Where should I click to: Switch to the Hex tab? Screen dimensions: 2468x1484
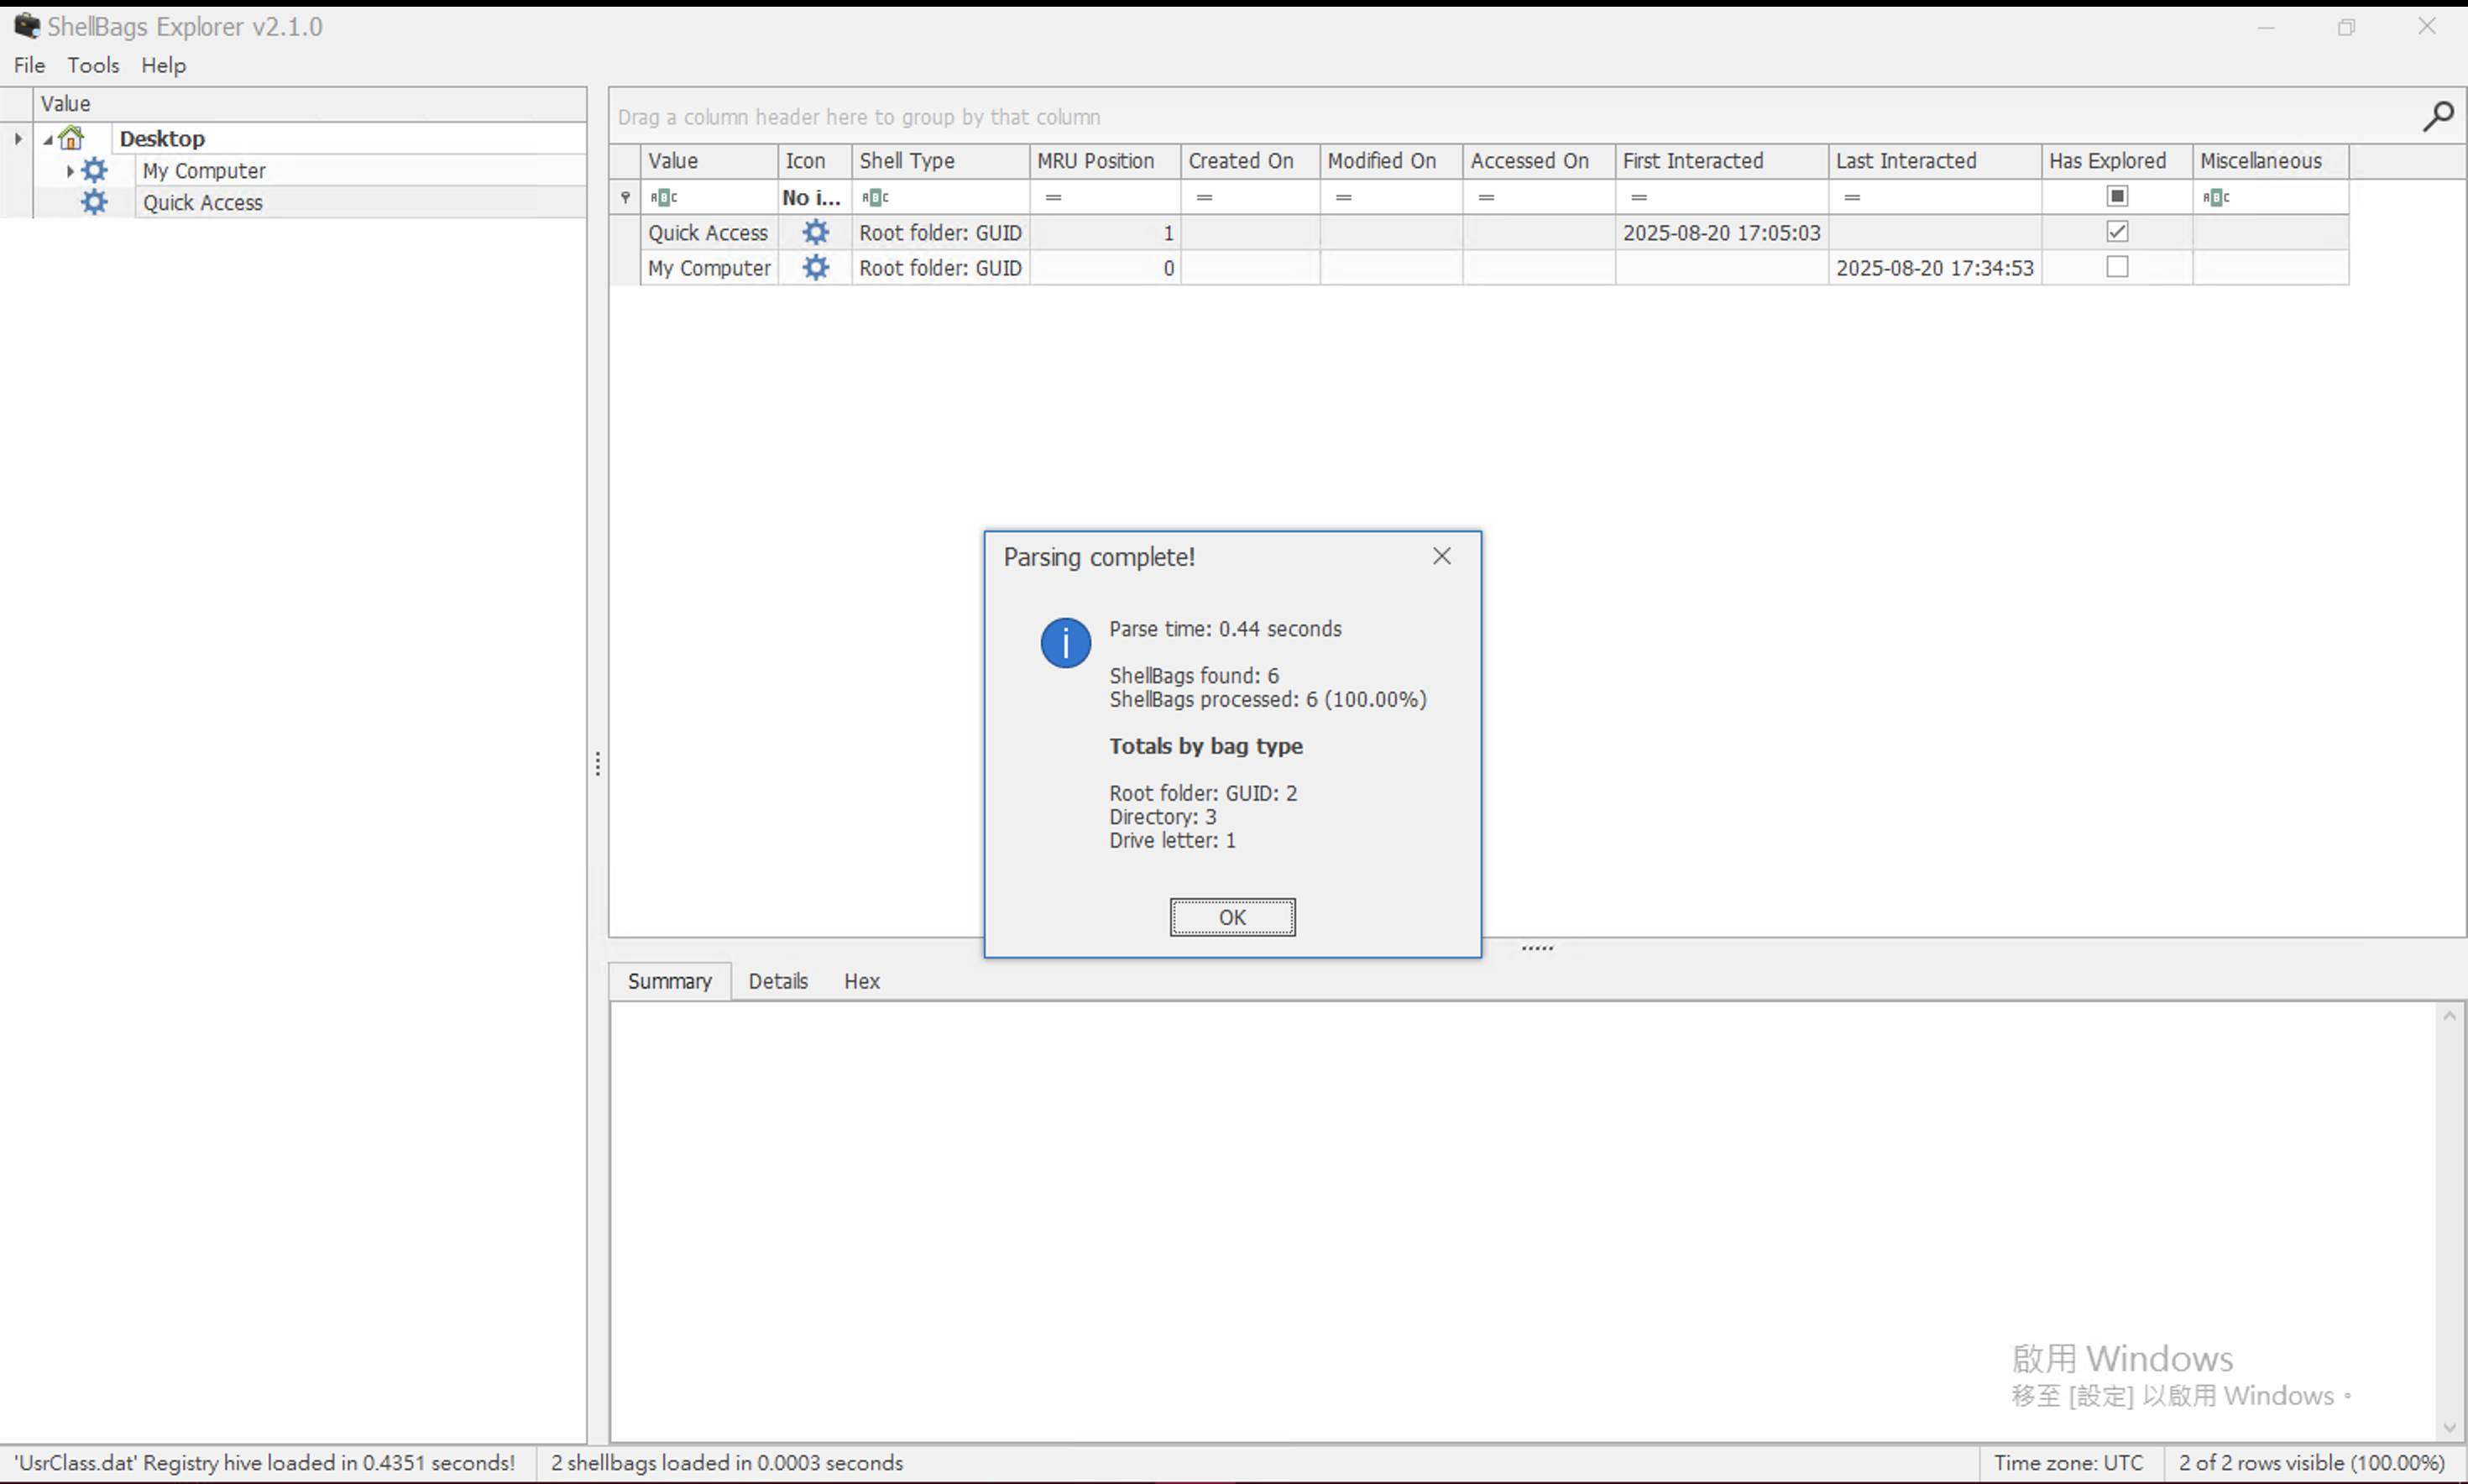click(x=861, y=981)
